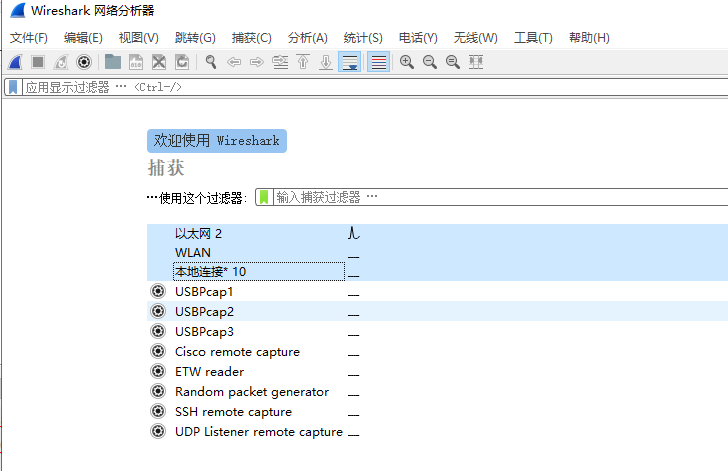Open the 视图(V) menu
The width and height of the screenshot is (728, 471).
pyautogui.click(x=138, y=38)
